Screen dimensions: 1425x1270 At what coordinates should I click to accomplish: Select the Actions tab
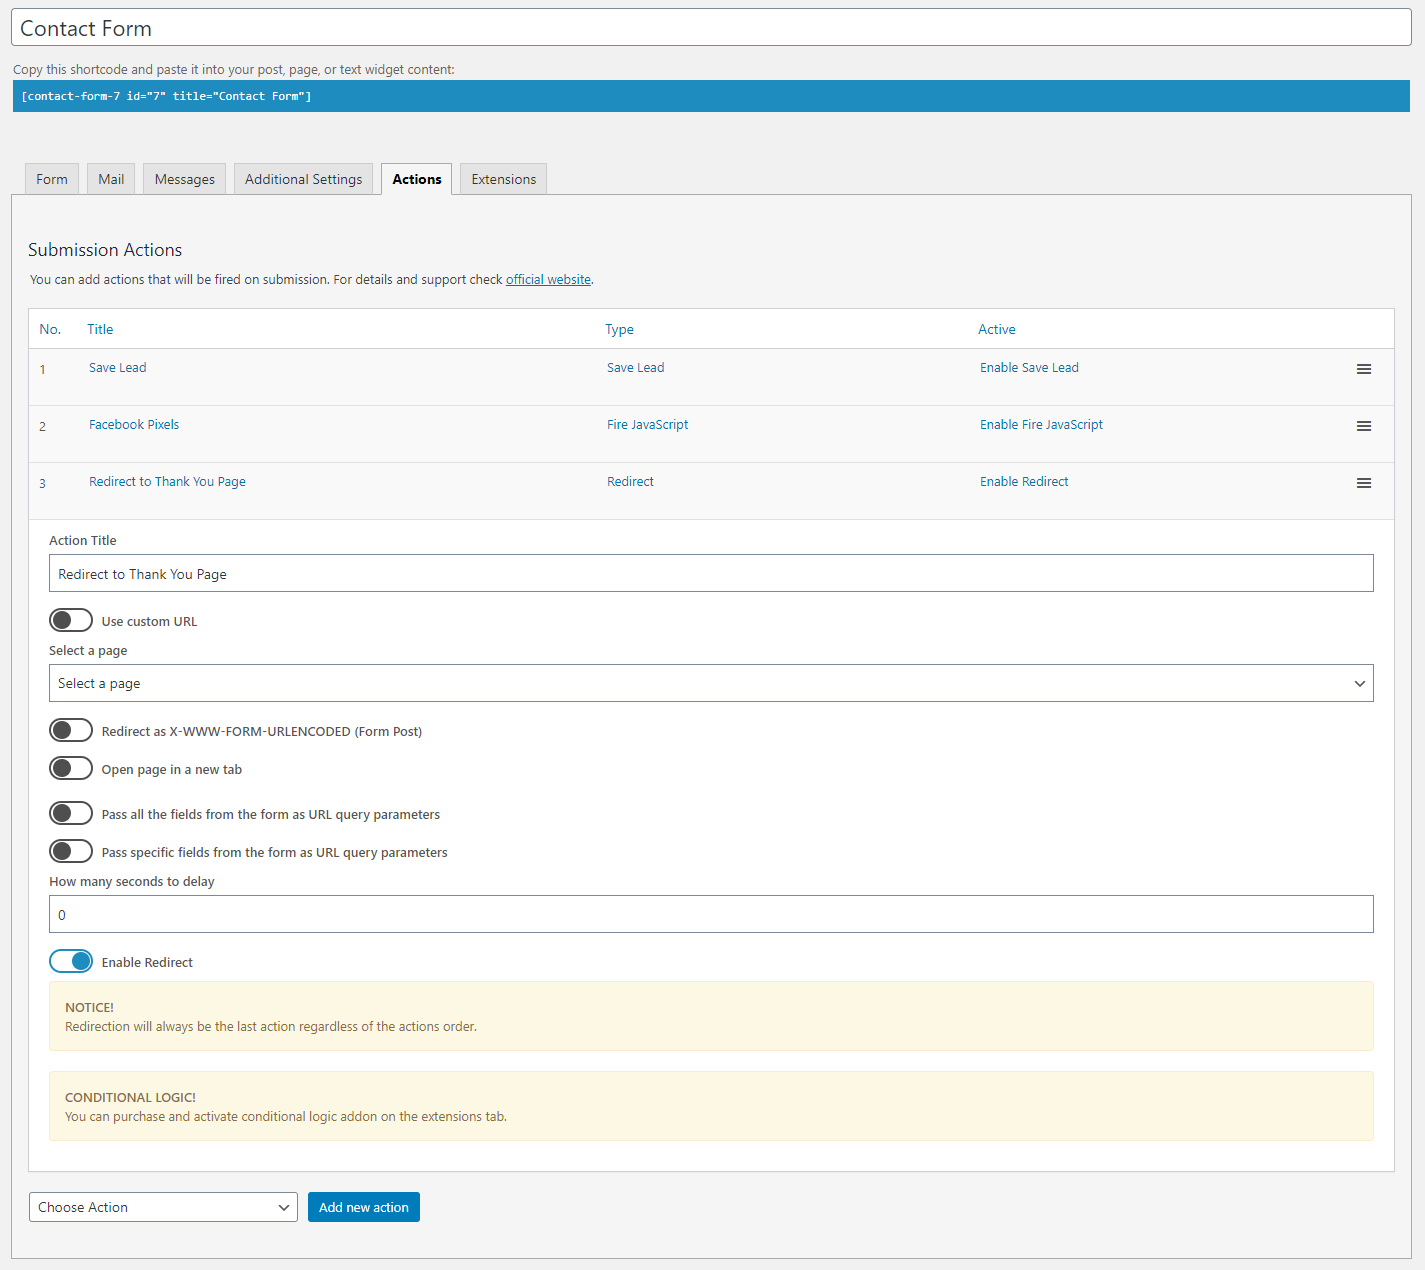click(x=417, y=179)
